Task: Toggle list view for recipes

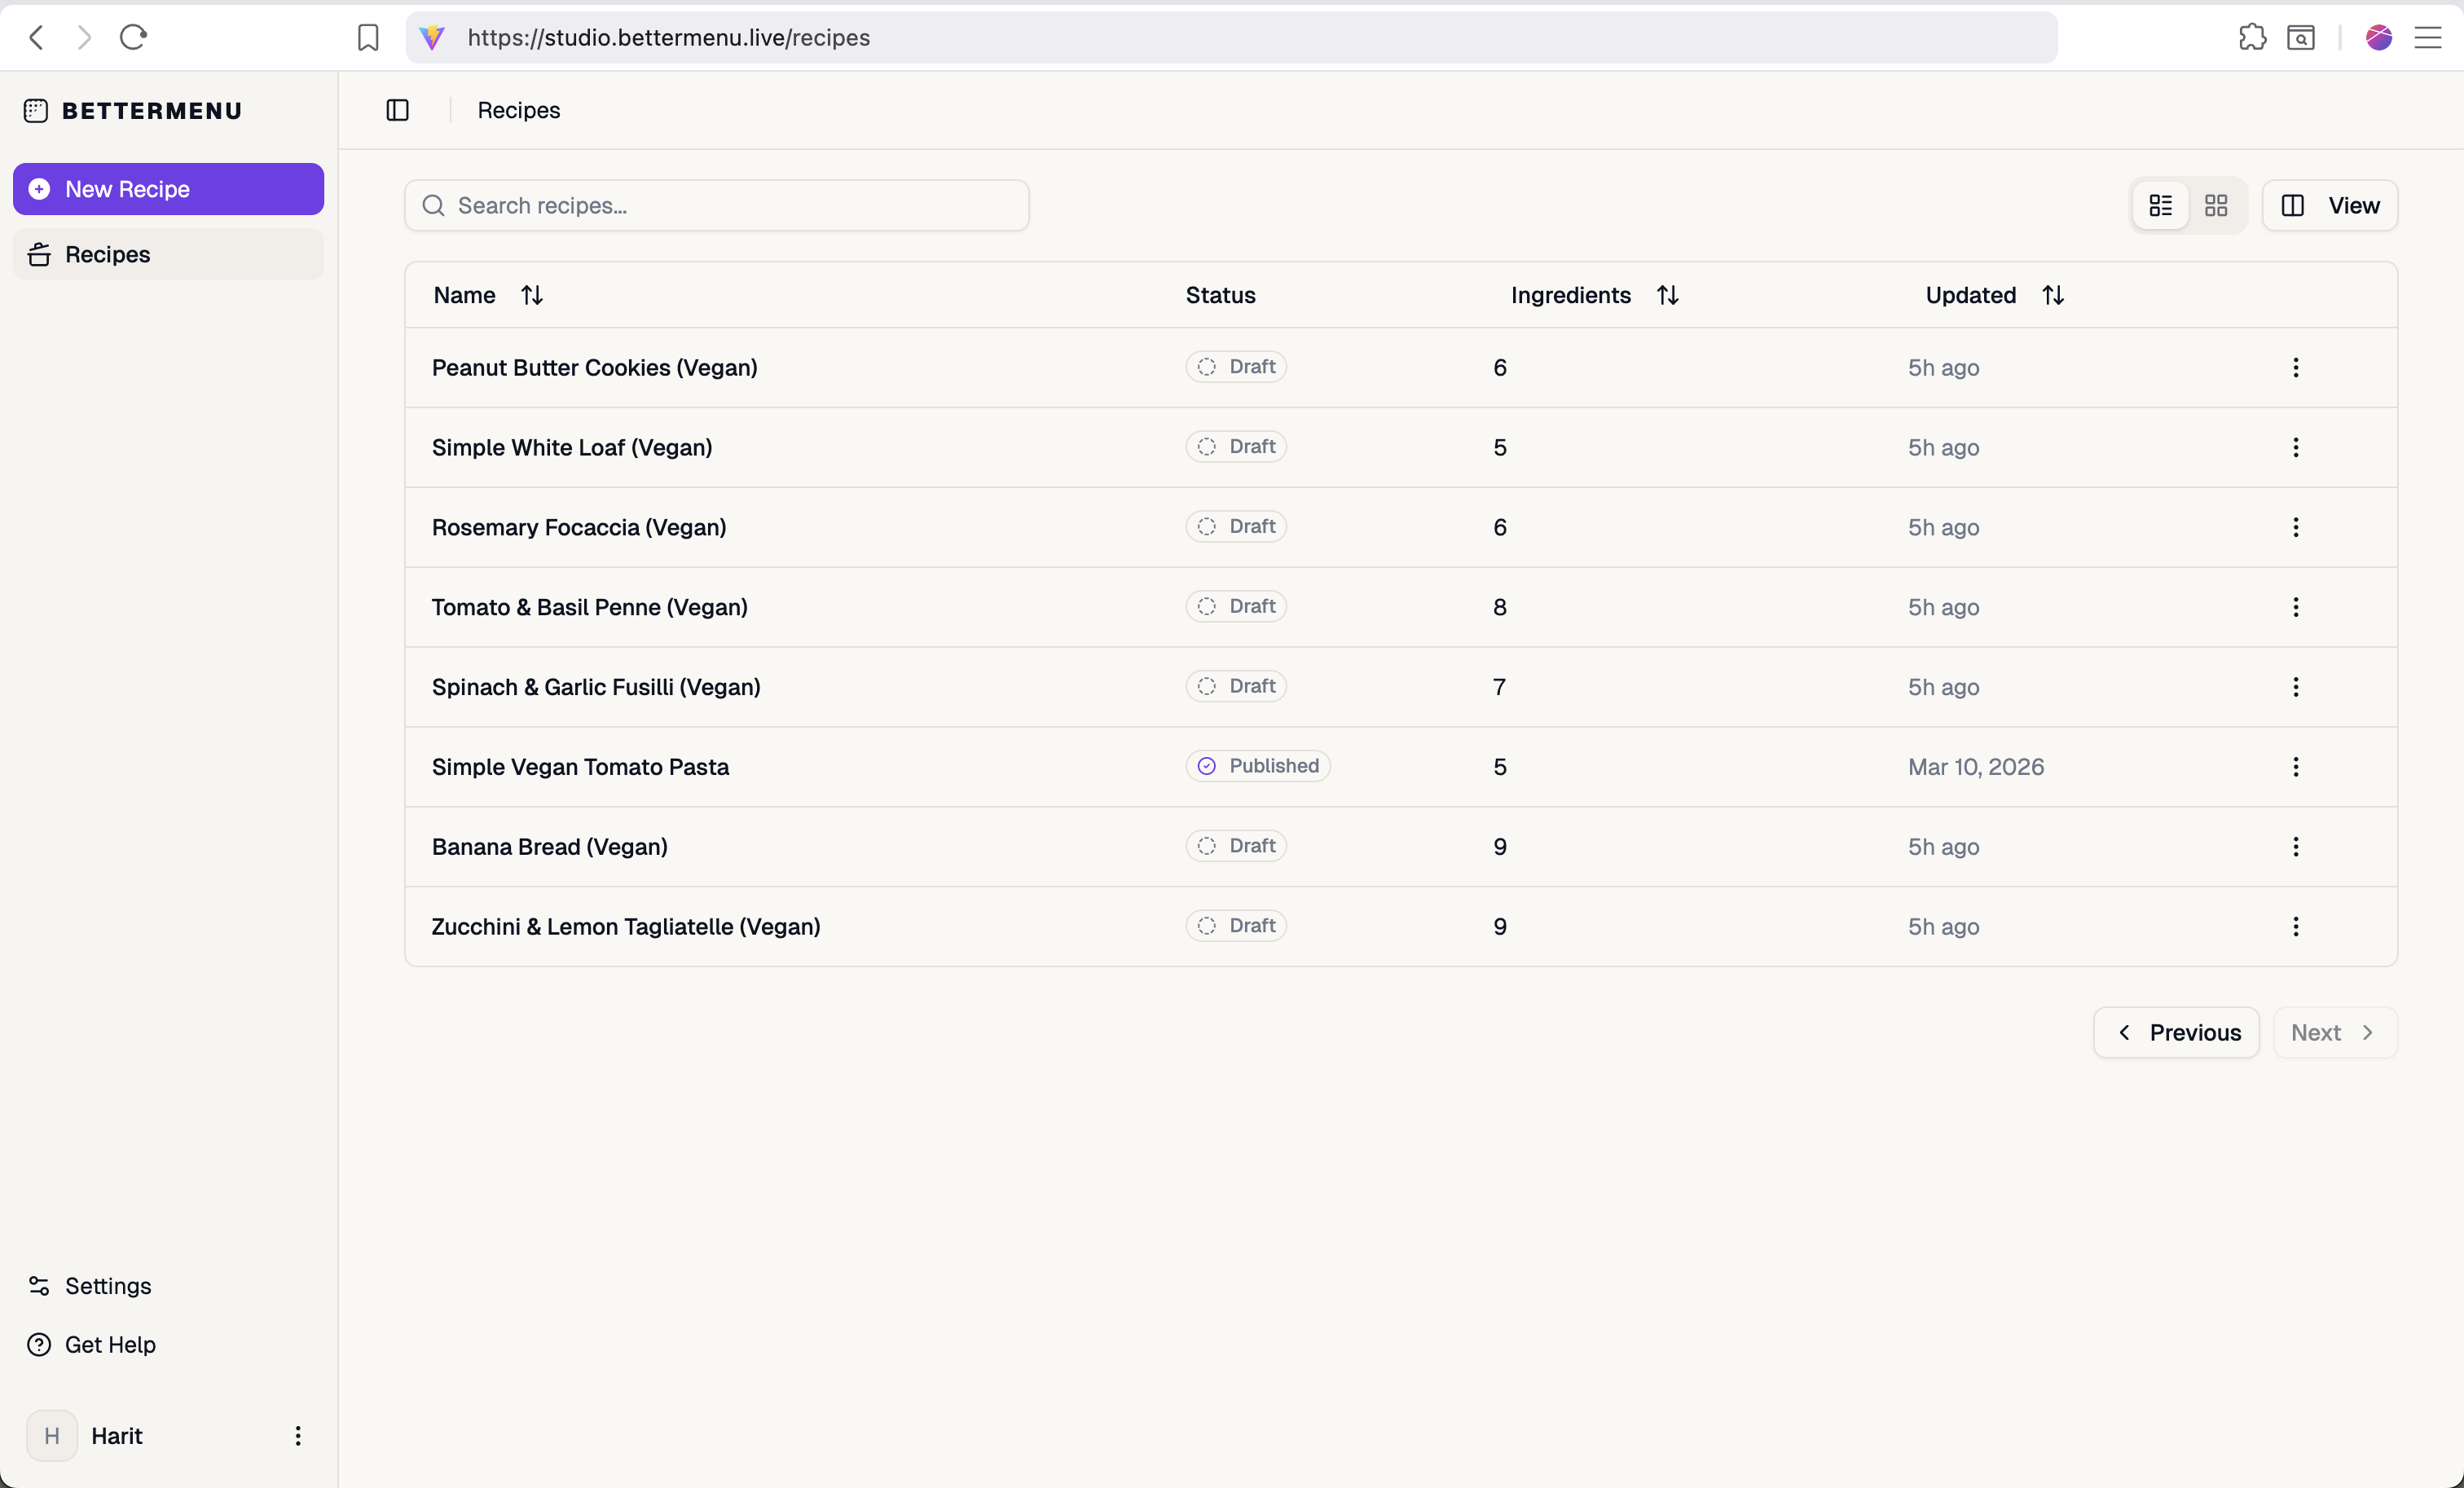Action: click(2160, 205)
